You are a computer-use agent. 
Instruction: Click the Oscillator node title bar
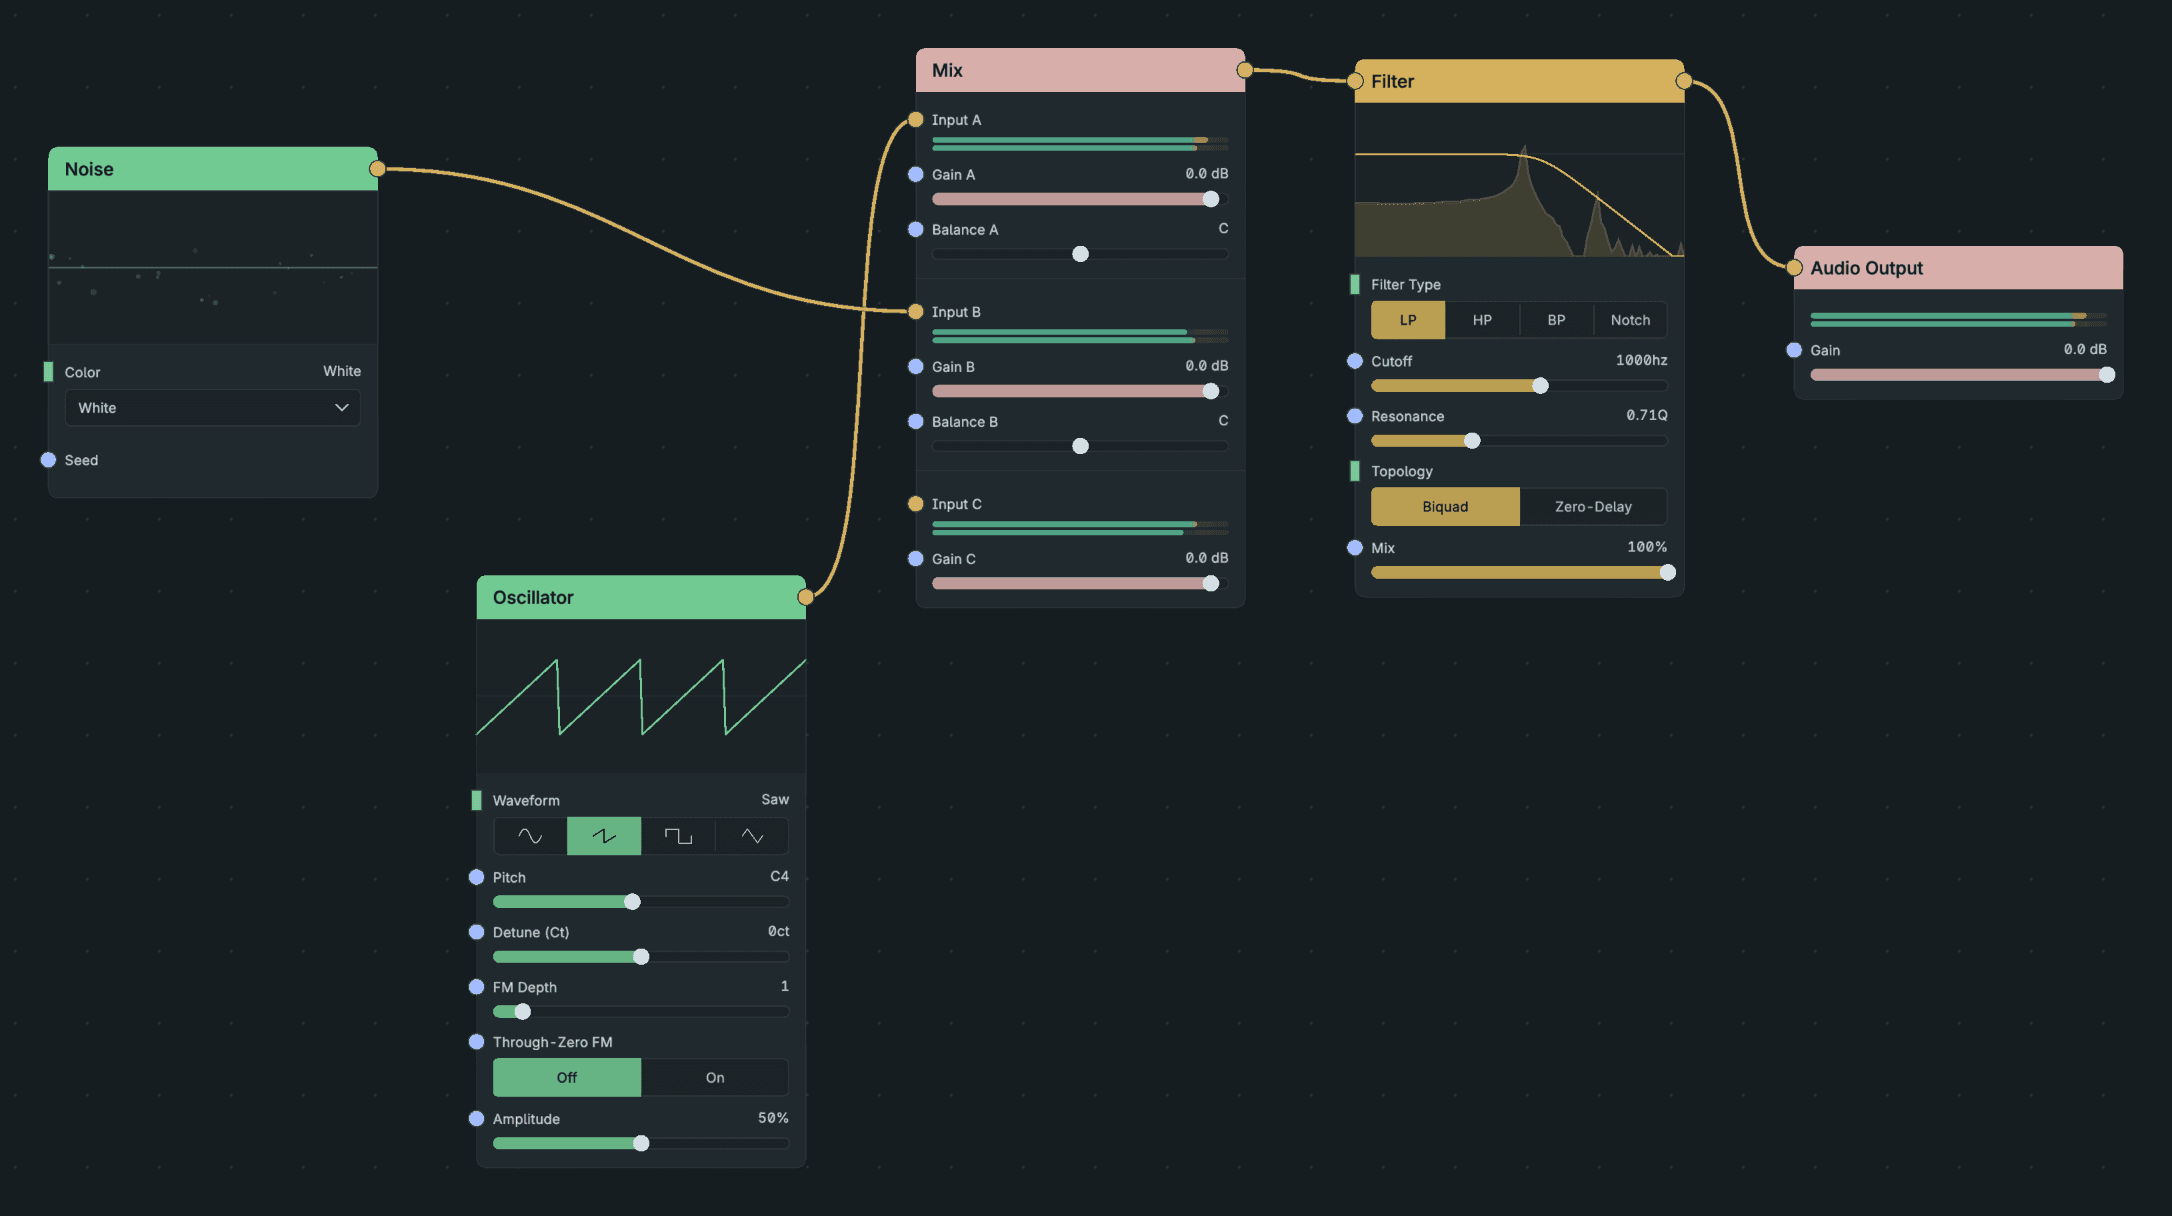point(641,597)
